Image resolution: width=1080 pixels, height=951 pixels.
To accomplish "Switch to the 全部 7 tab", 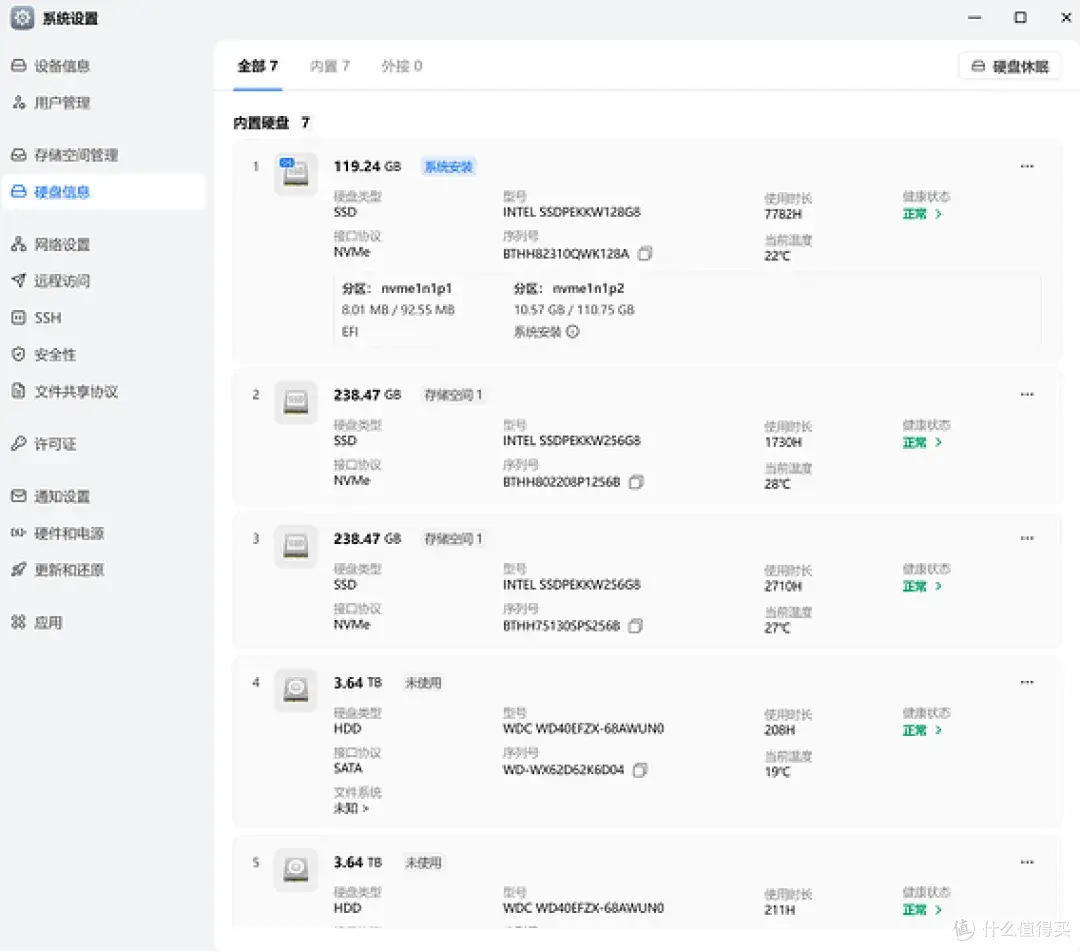I will (x=258, y=66).
